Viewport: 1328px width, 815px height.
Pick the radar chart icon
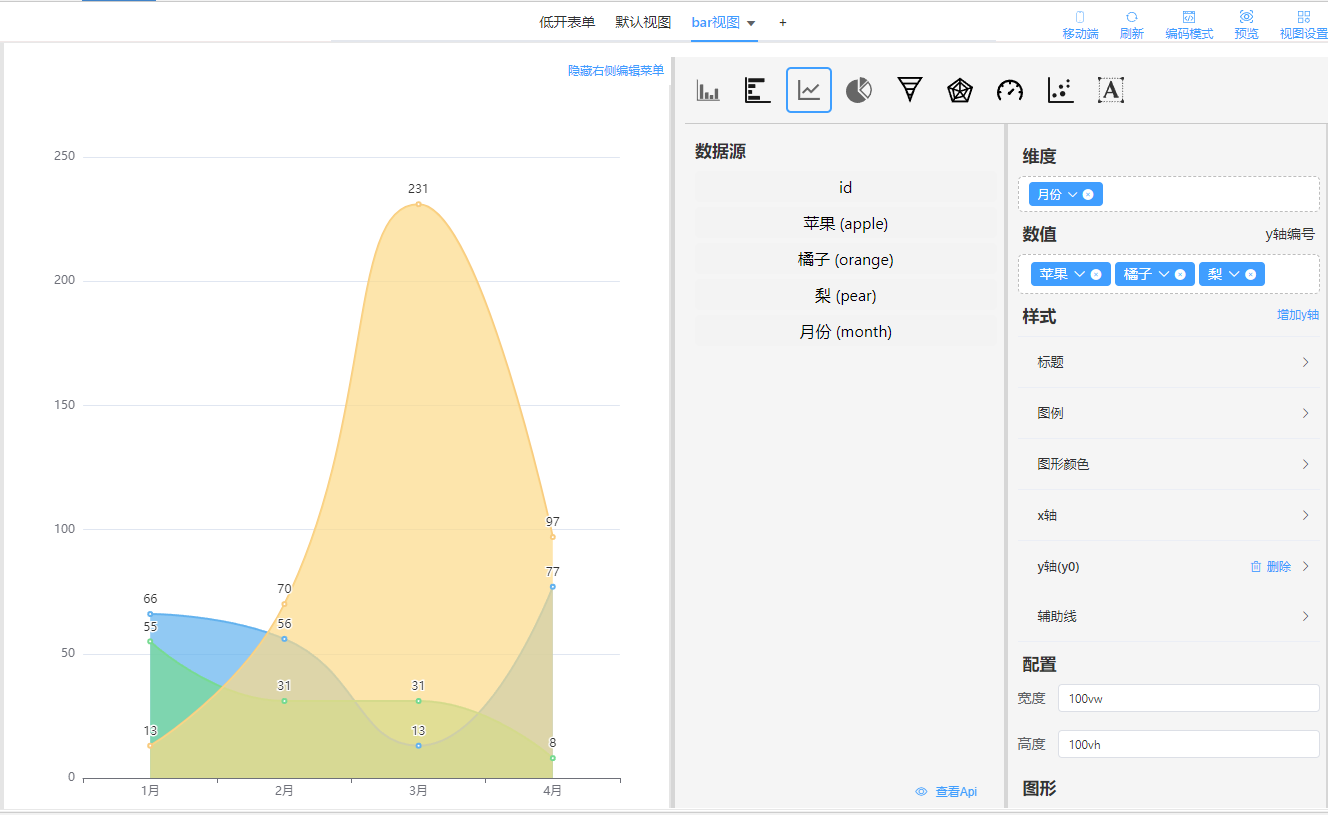tap(960, 91)
